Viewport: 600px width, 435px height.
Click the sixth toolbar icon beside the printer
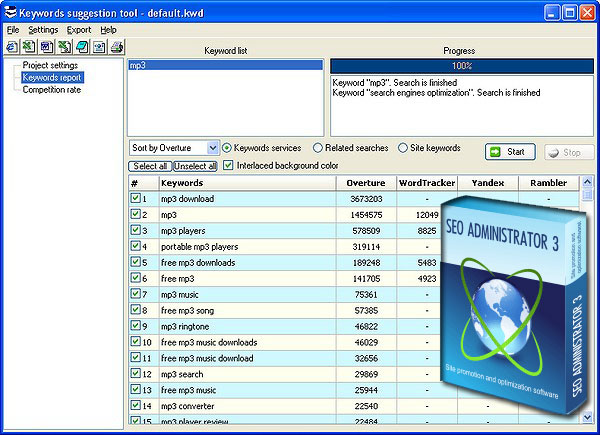(x=99, y=47)
